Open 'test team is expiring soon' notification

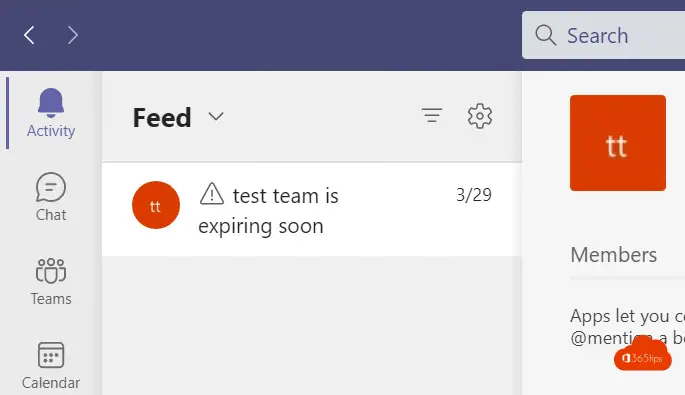click(x=312, y=209)
